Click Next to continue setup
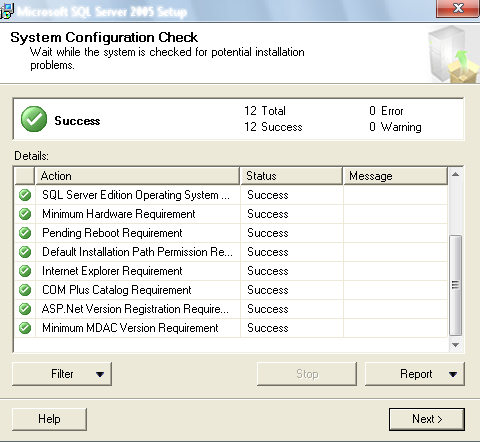 click(x=427, y=419)
